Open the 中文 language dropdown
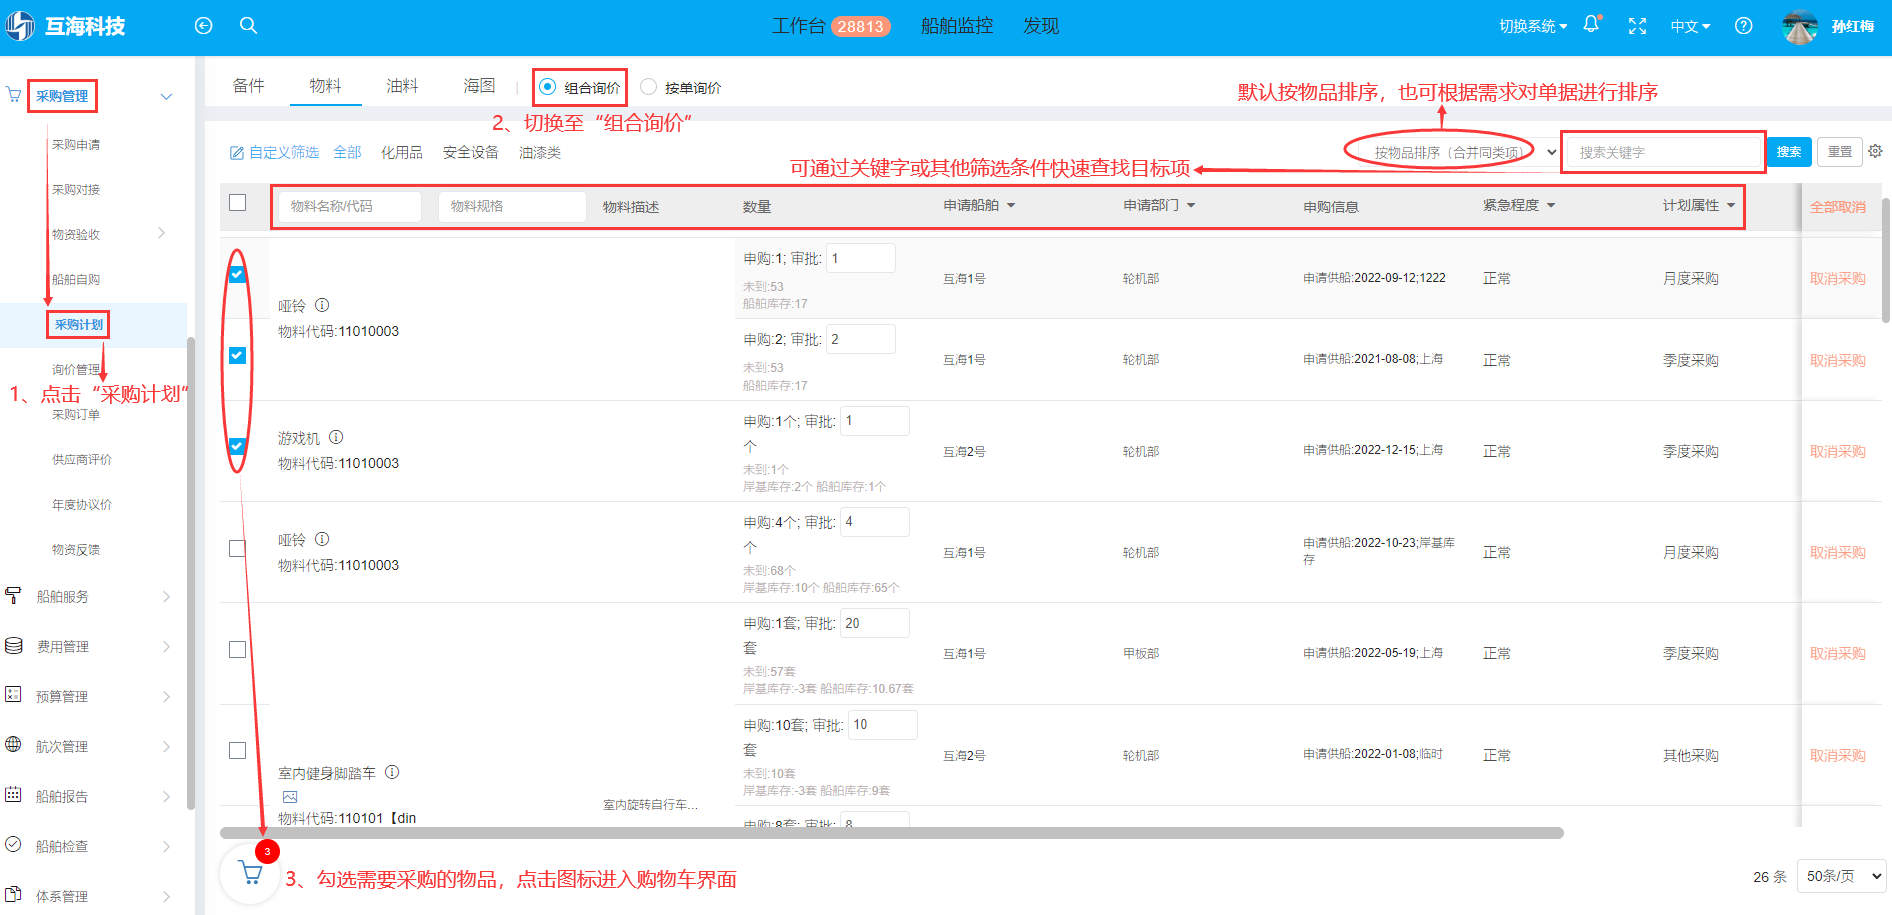Viewport: 1892px width, 915px height. point(1690,26)
